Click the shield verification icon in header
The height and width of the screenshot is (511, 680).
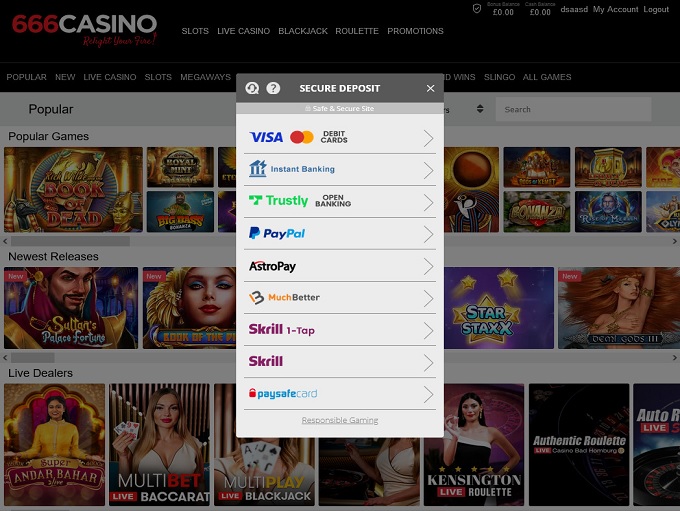pyautogui.click(x=477, y=8)
